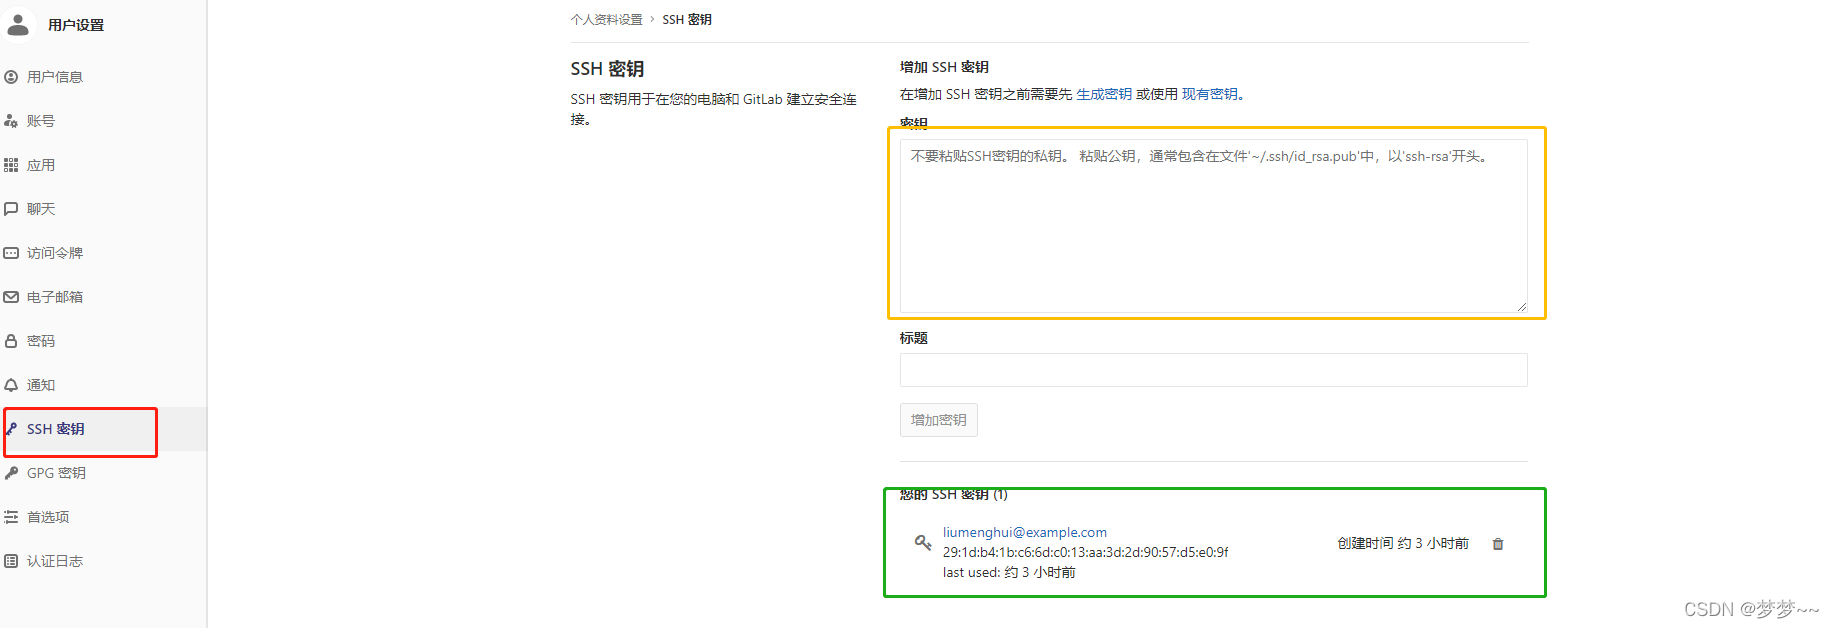
Task: Open the liumenghui@example.com key link
Action: pyautogui.click(x=1025, y=532)
